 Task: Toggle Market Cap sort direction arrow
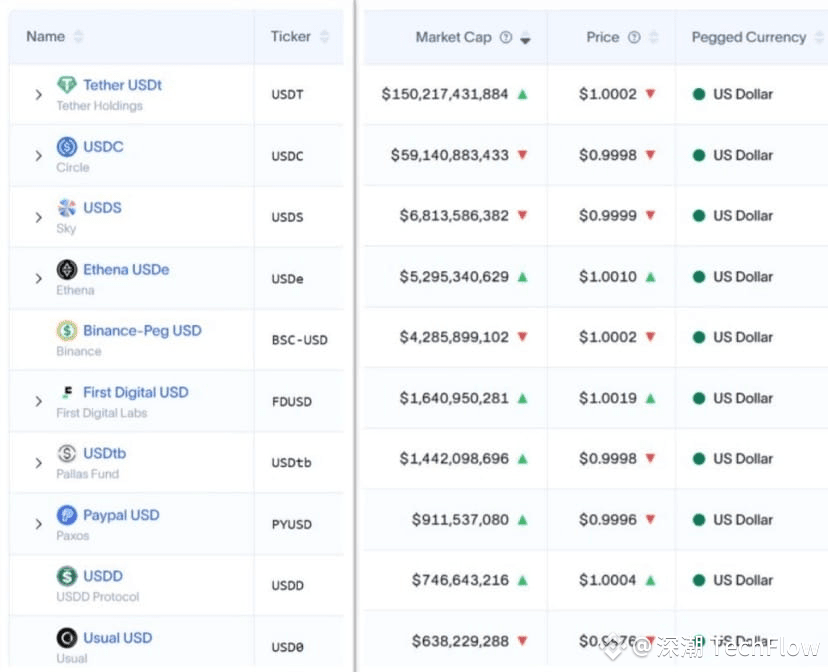click(x=525, y=38)
